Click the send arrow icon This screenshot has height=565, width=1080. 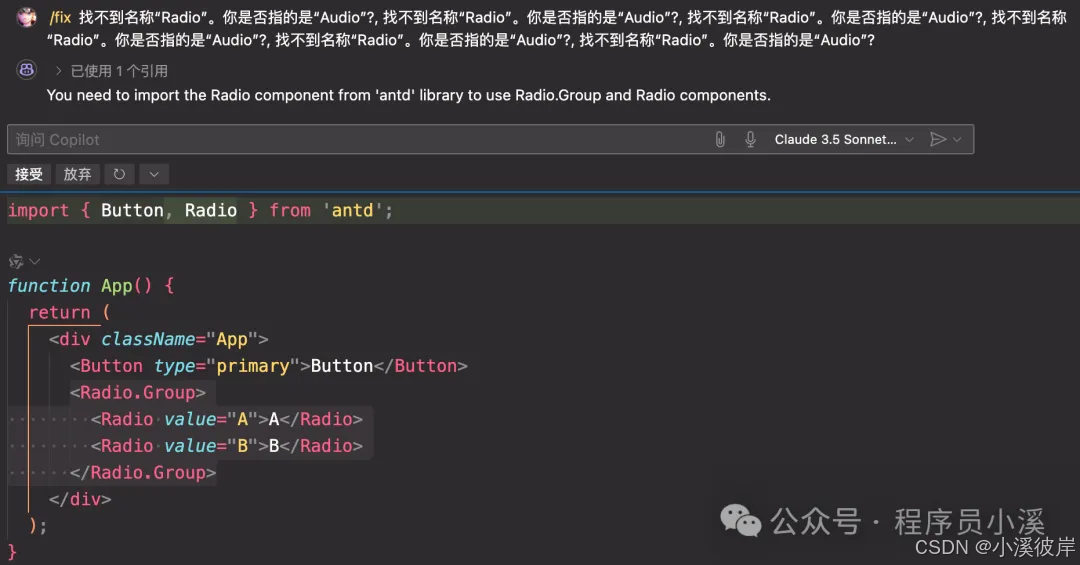[x=937, y=139]
